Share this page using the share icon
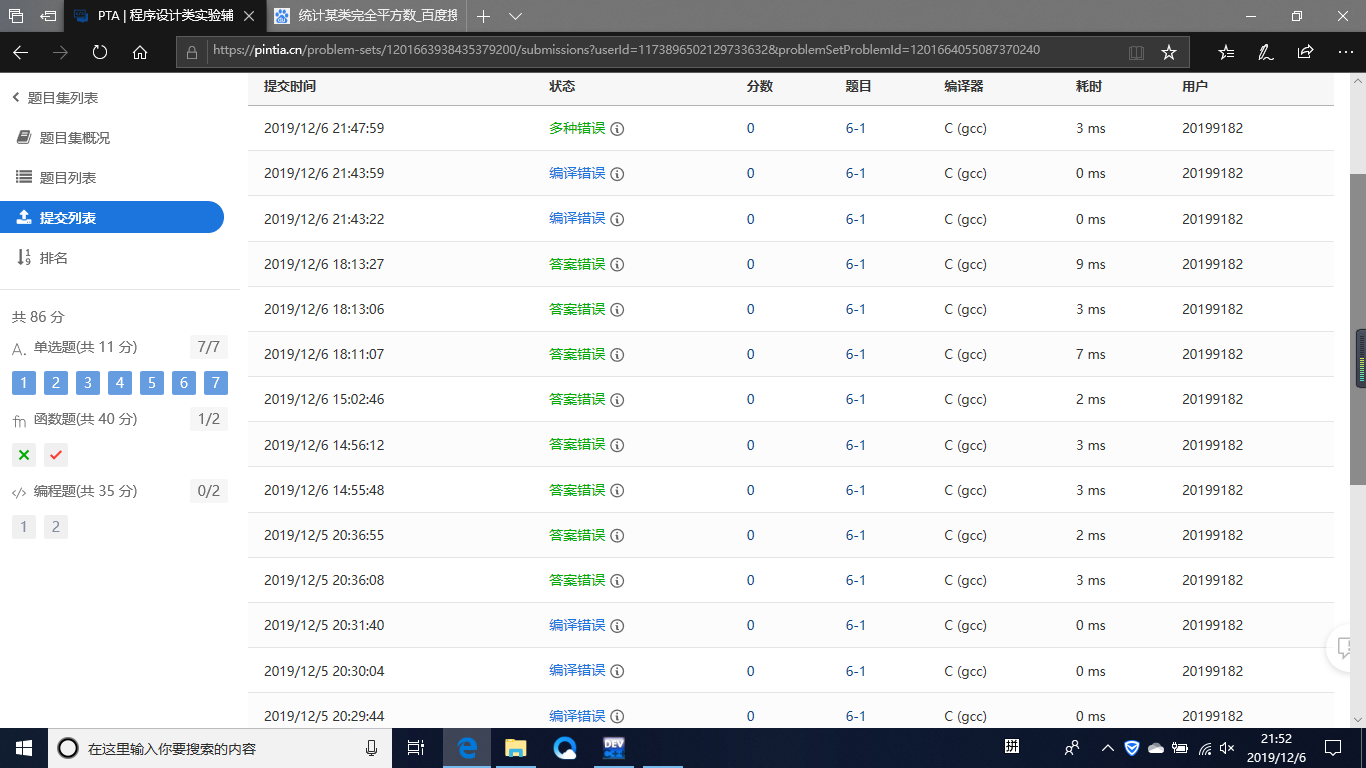The width and height of the screenshot is (1366, 768). tap(1305, 52)
